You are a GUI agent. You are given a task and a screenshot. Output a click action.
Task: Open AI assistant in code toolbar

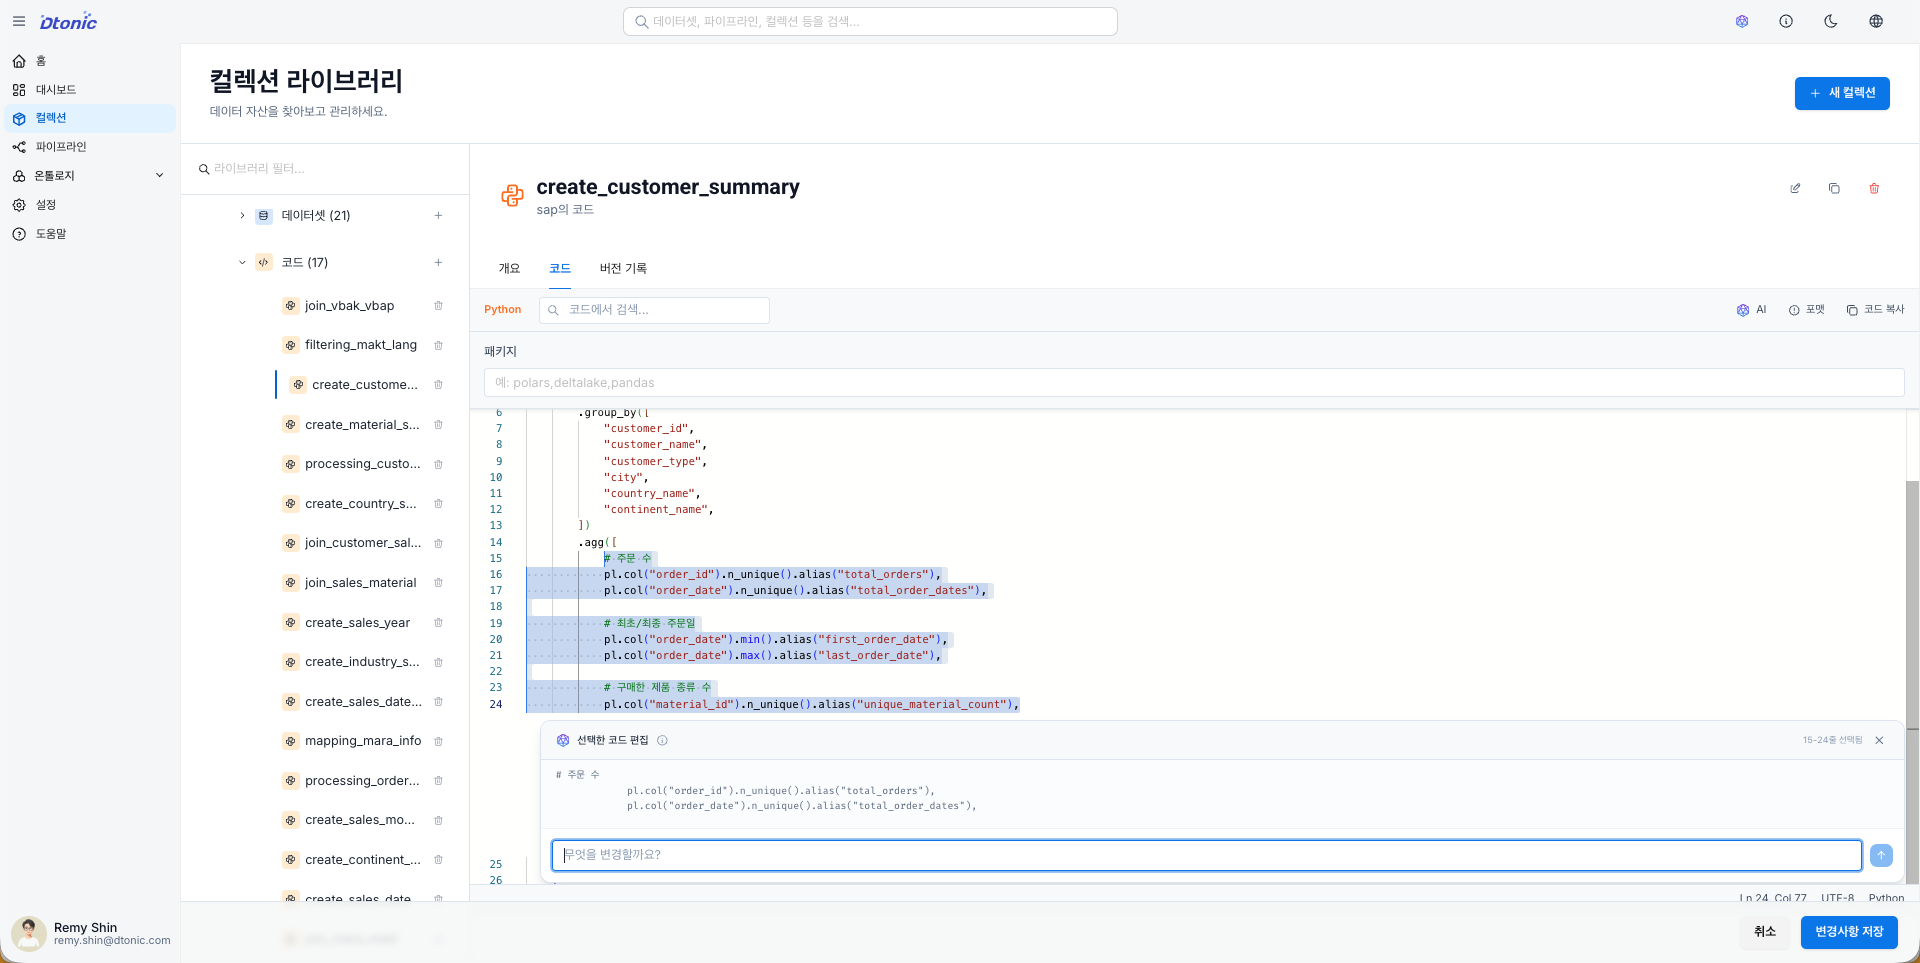click(x=1752, y=310)
